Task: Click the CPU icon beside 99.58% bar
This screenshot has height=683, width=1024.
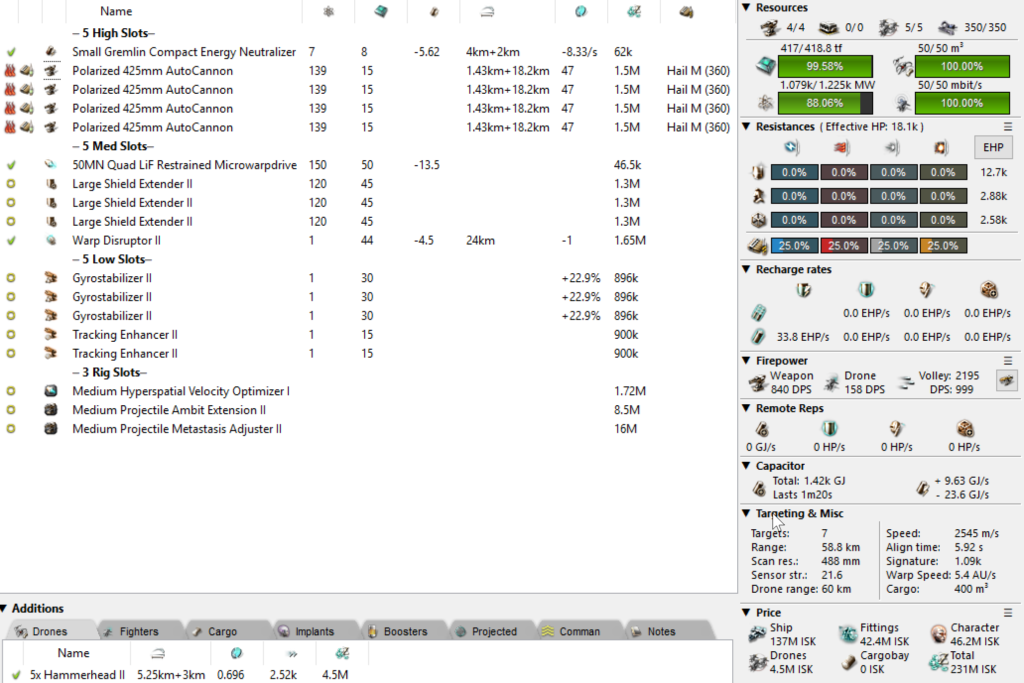Action: tap(764, 66)
